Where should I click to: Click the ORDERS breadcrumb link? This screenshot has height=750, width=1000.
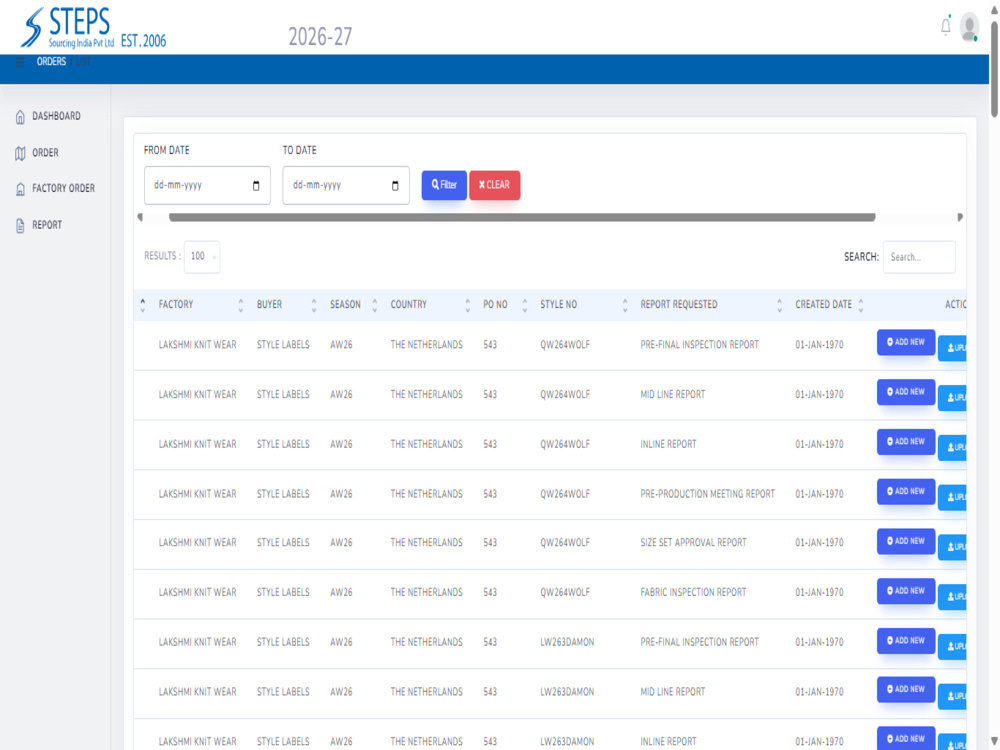coord(51,61)
